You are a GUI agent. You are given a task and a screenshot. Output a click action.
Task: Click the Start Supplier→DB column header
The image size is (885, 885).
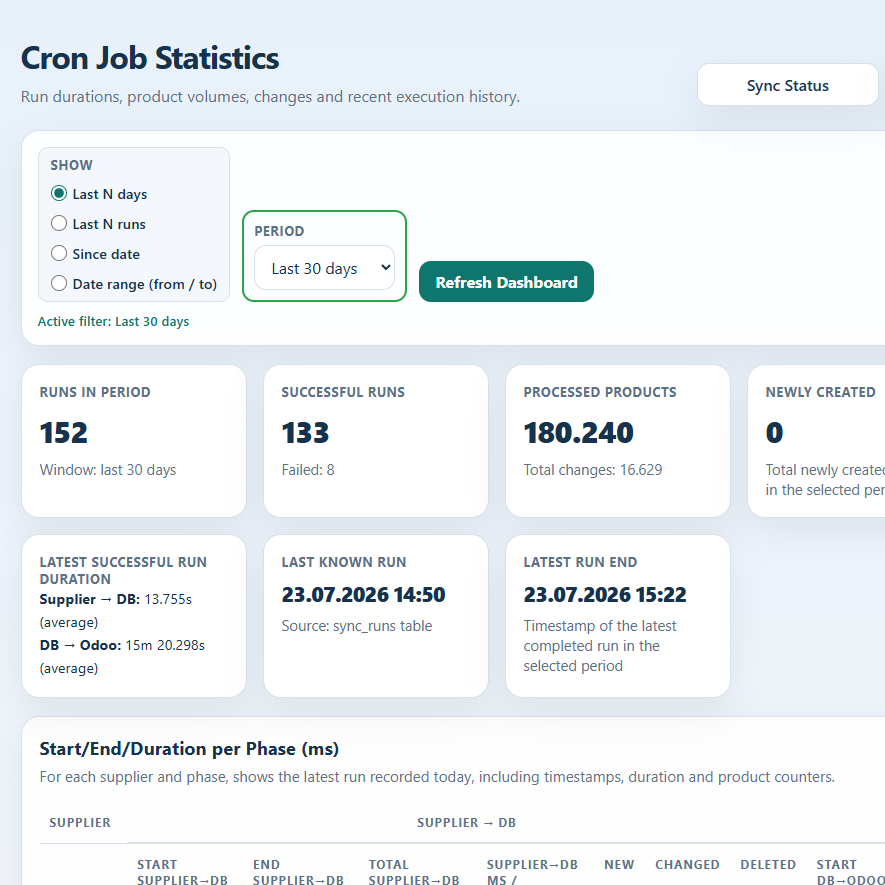click(x=182, y=872)
